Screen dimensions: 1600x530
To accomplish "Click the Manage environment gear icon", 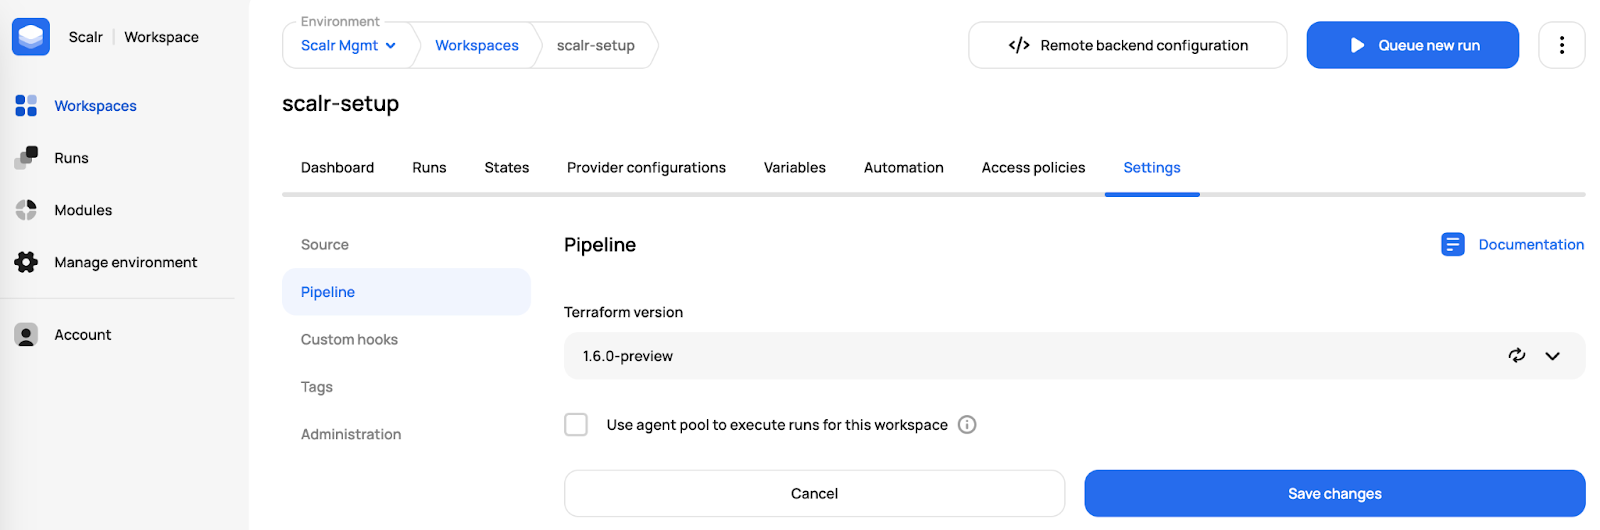I will pyautogui.click(x=26, y=262).
